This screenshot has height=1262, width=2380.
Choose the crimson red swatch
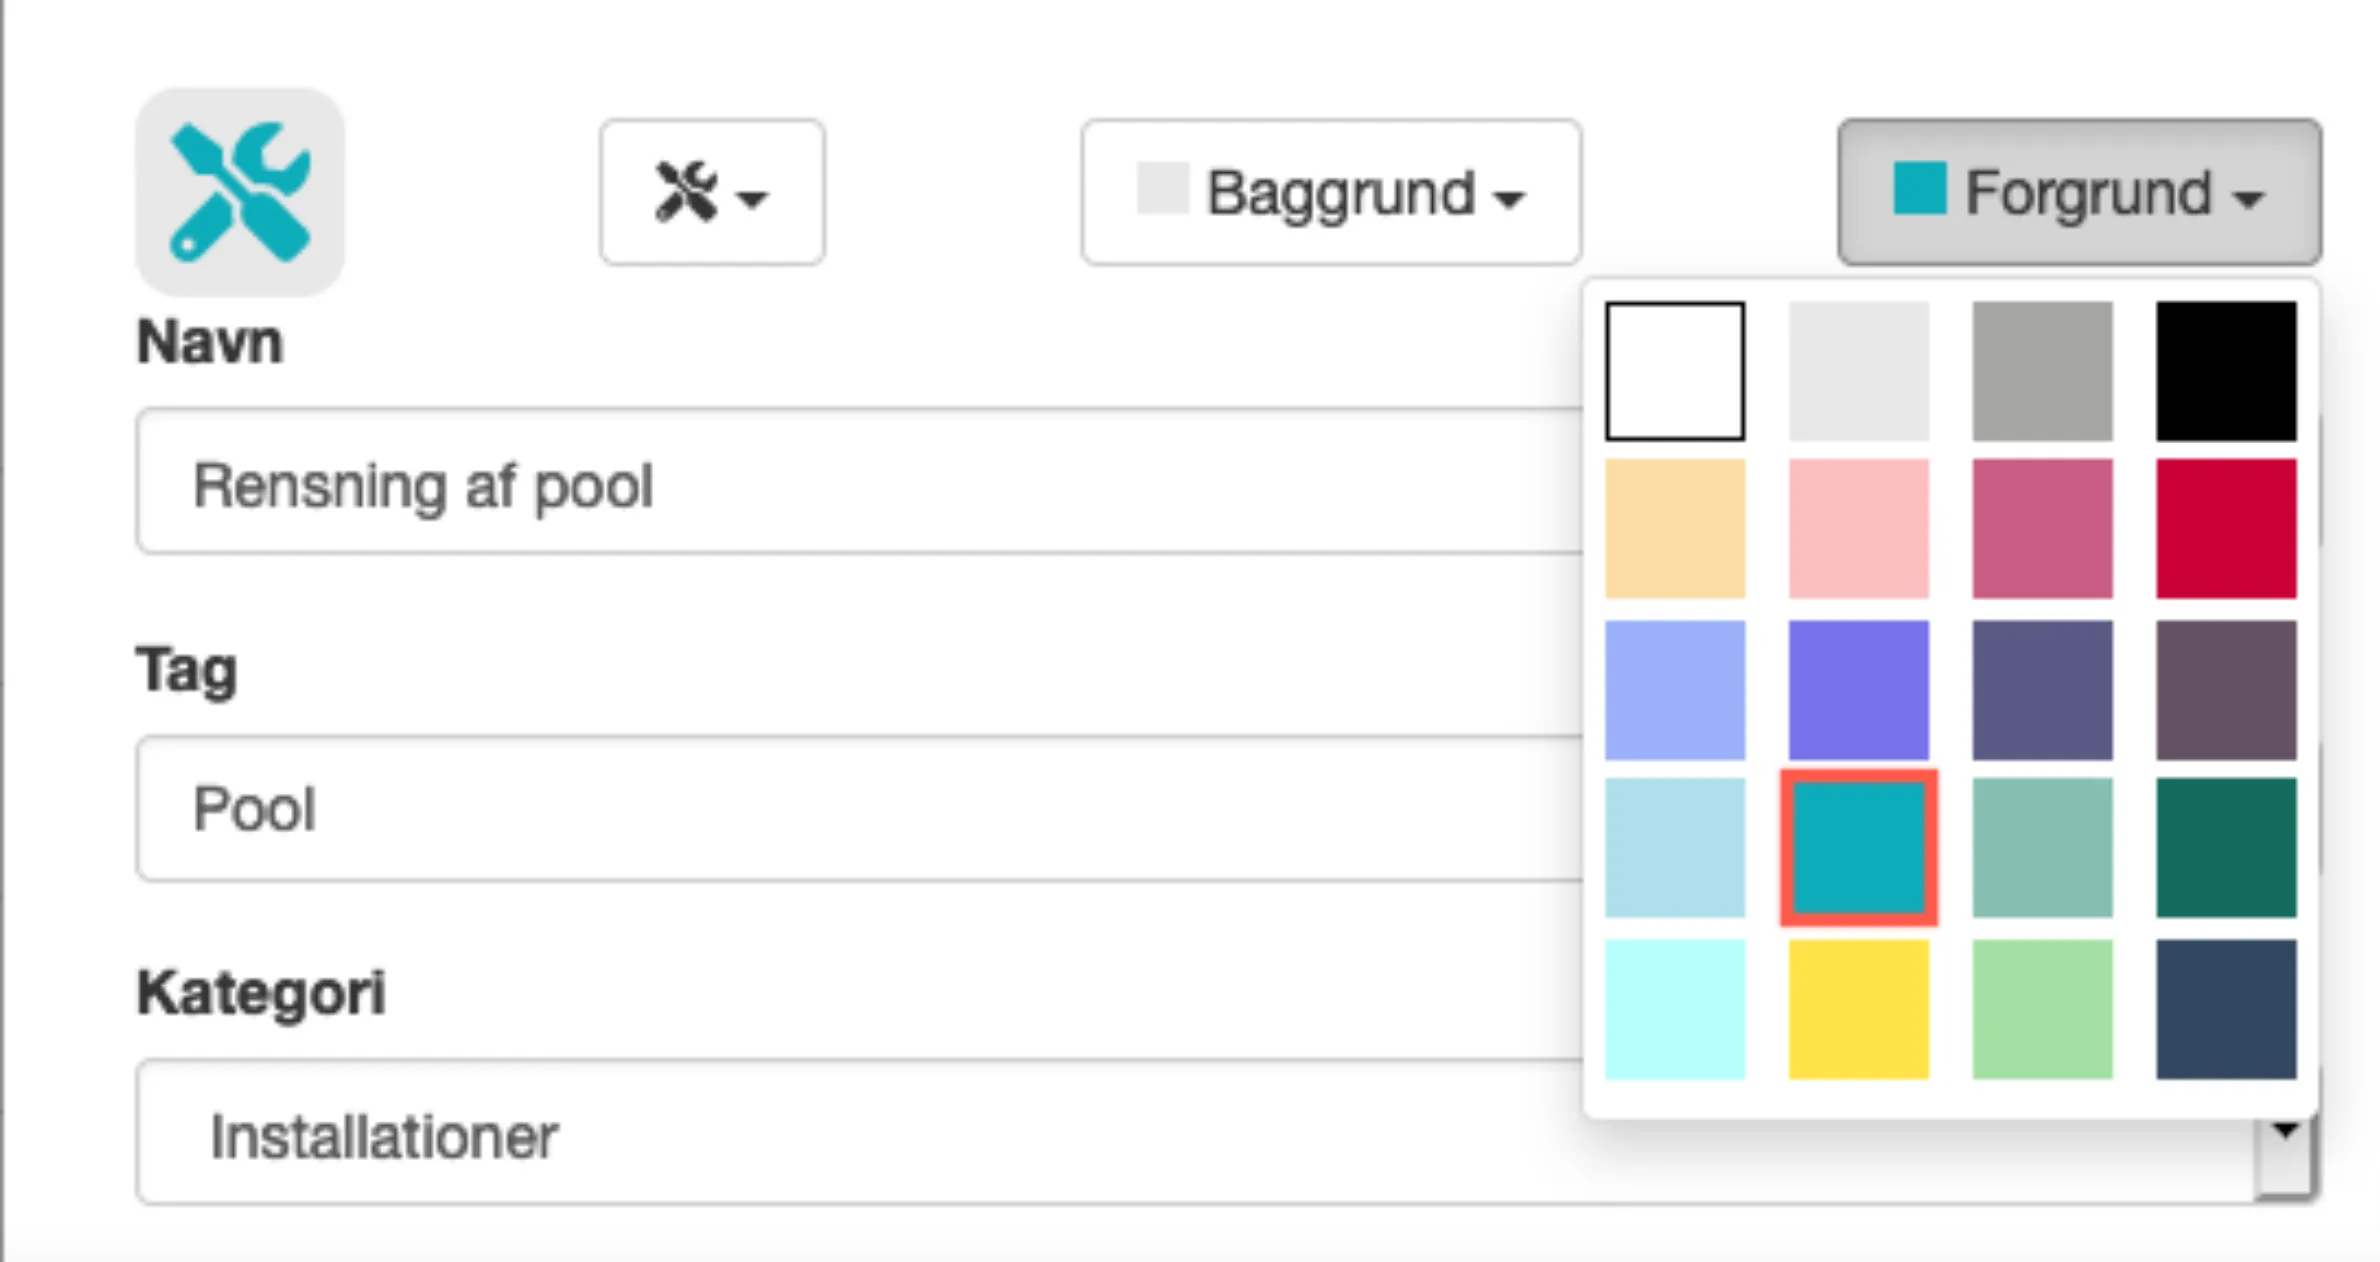tap(2225, 529)
